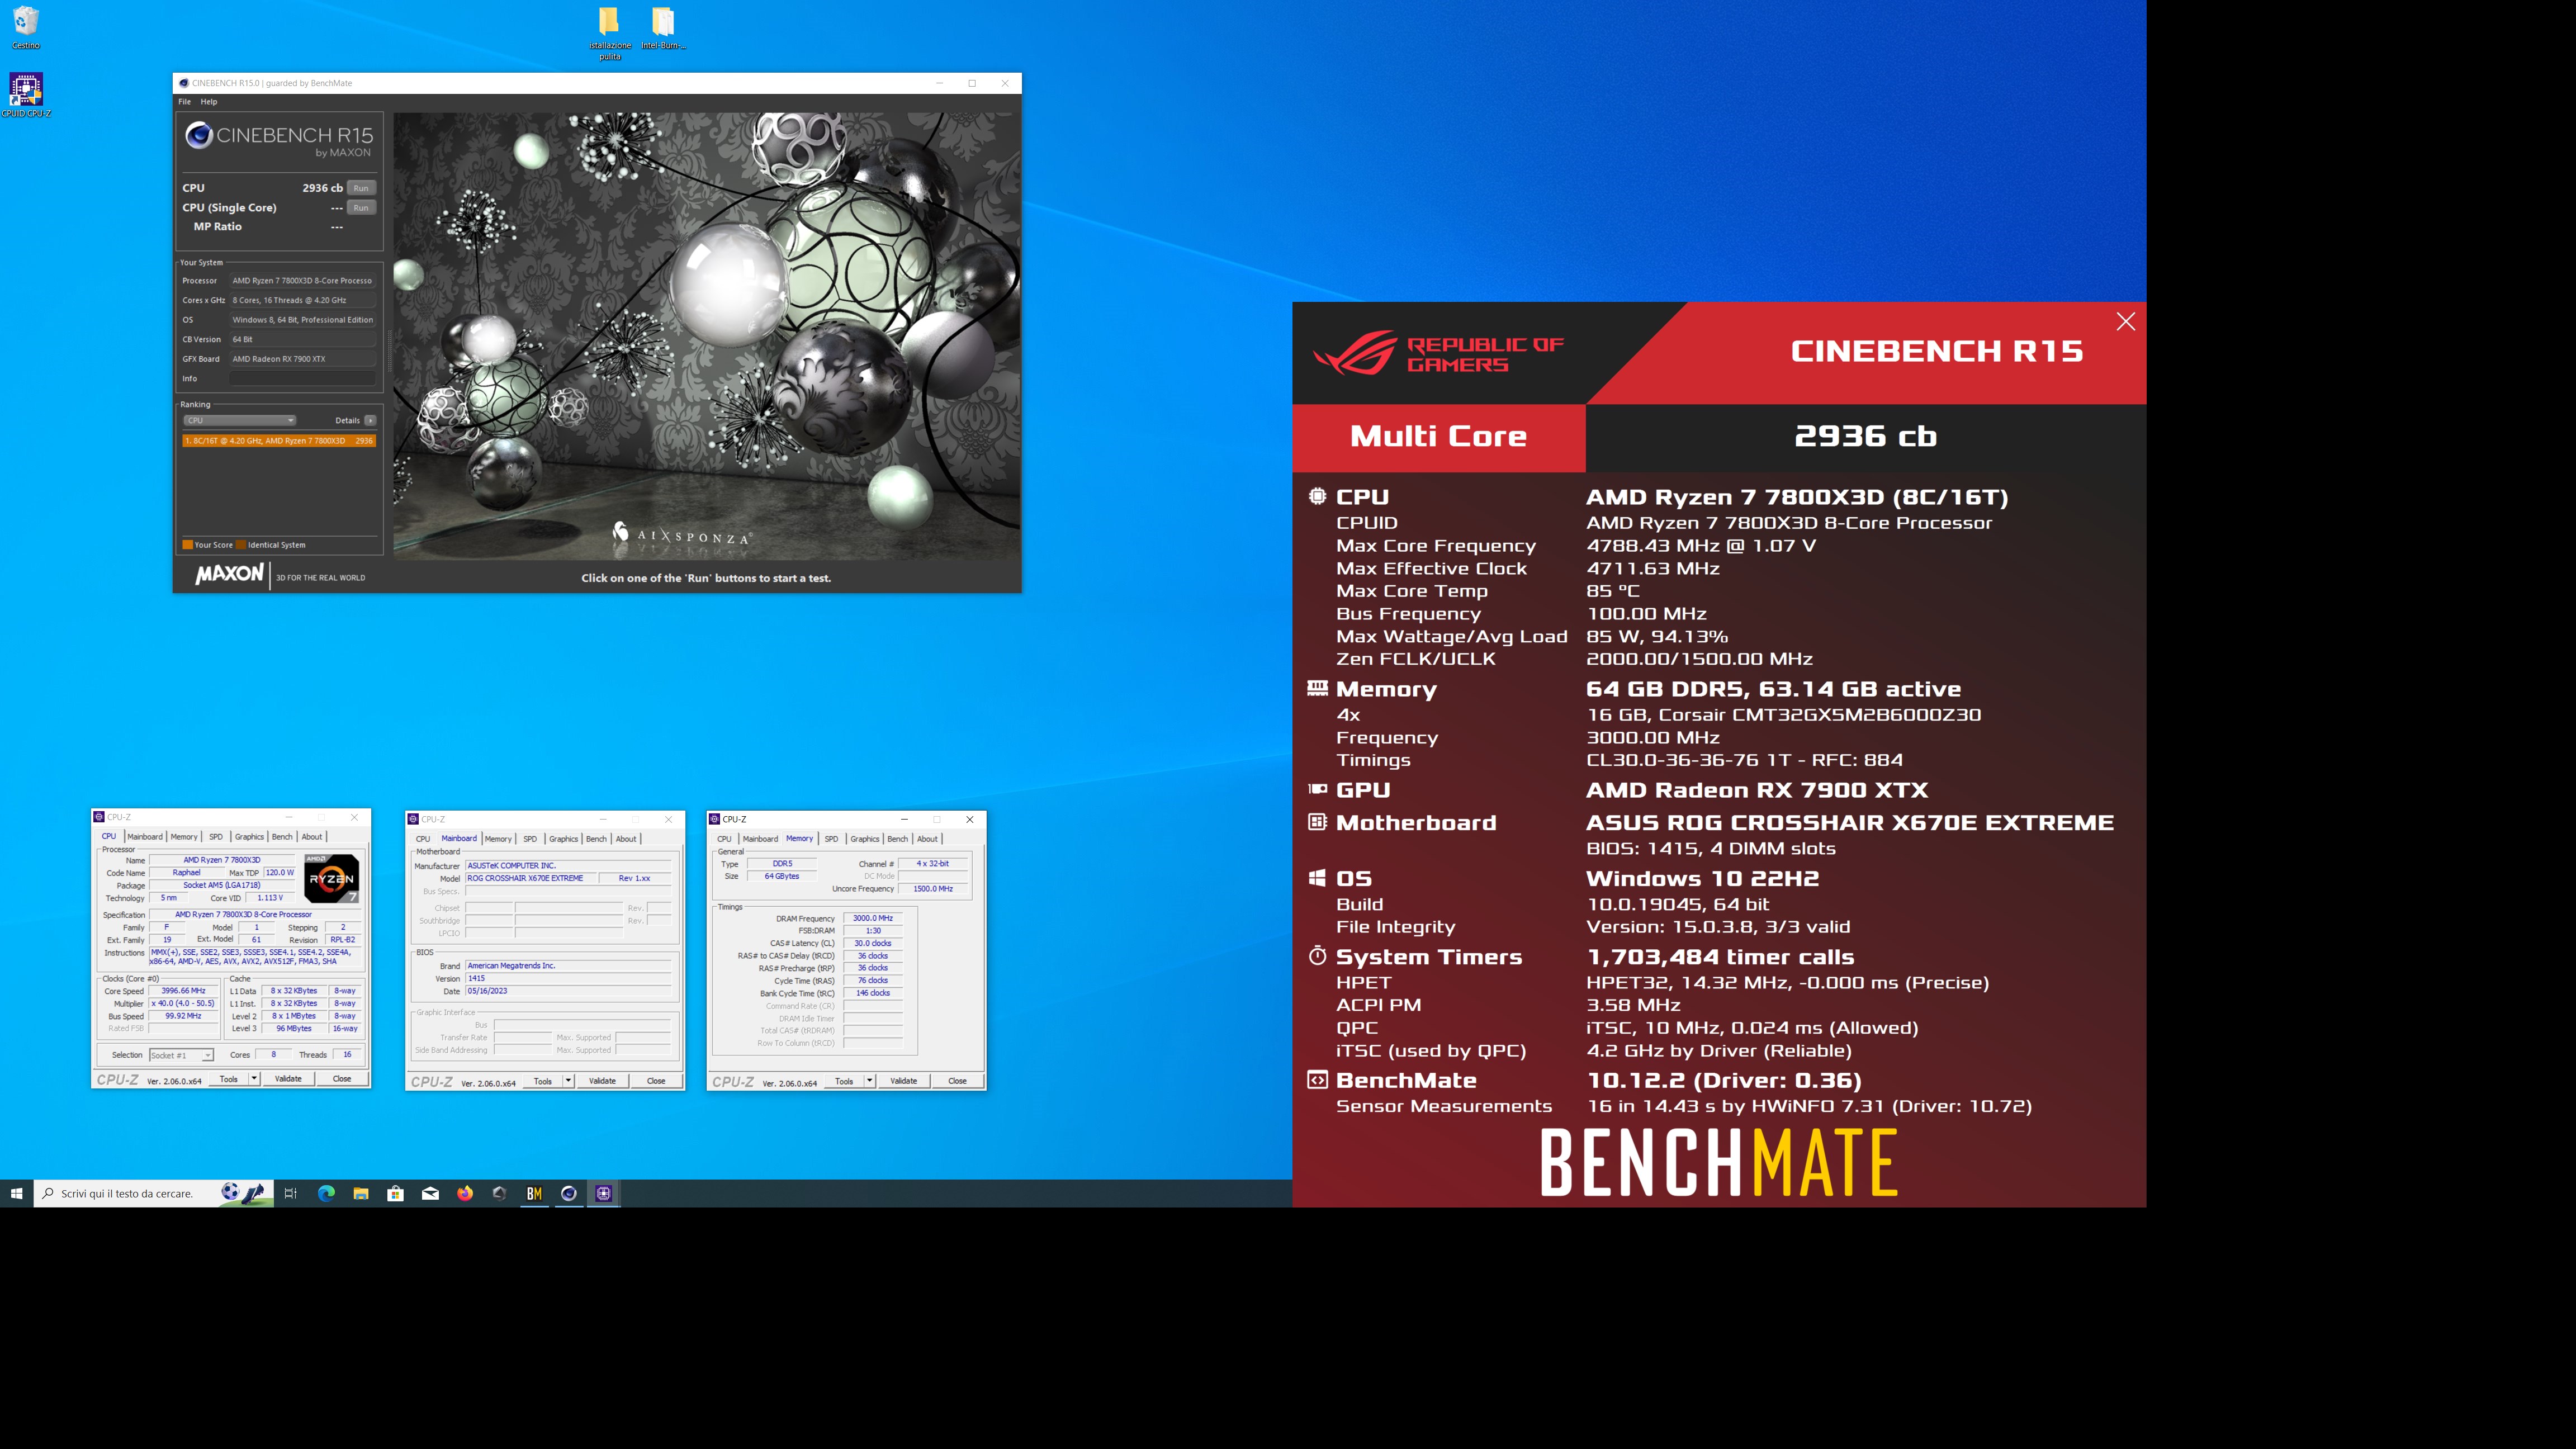Screen dimensions: 2576x1449
Task: Open Task View from the taskbar
Action: coord(291,1193)
